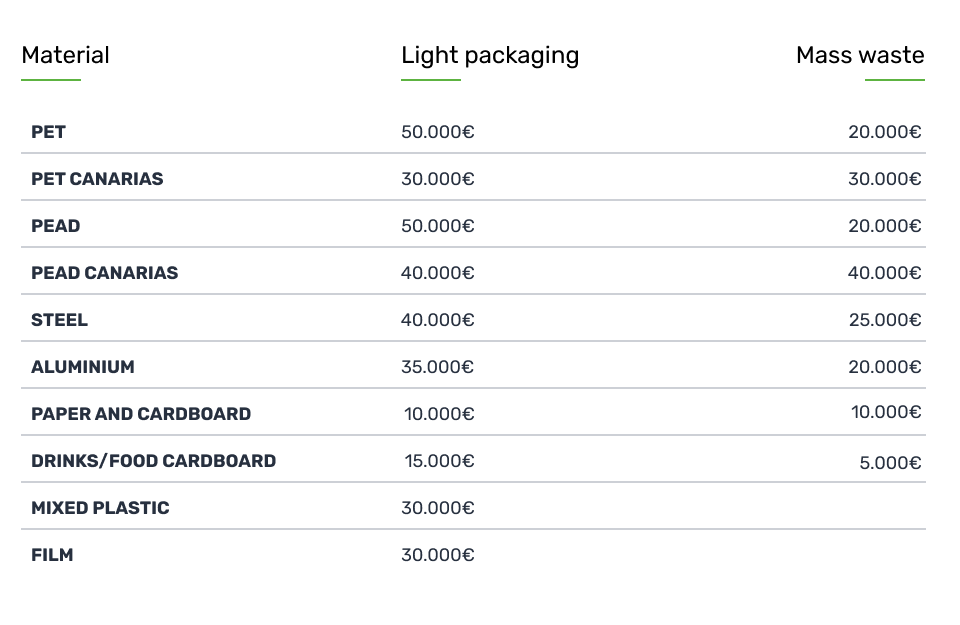Click the Light packaging column header
This screenshot has width=960, height=625.
tap(490, 56)
